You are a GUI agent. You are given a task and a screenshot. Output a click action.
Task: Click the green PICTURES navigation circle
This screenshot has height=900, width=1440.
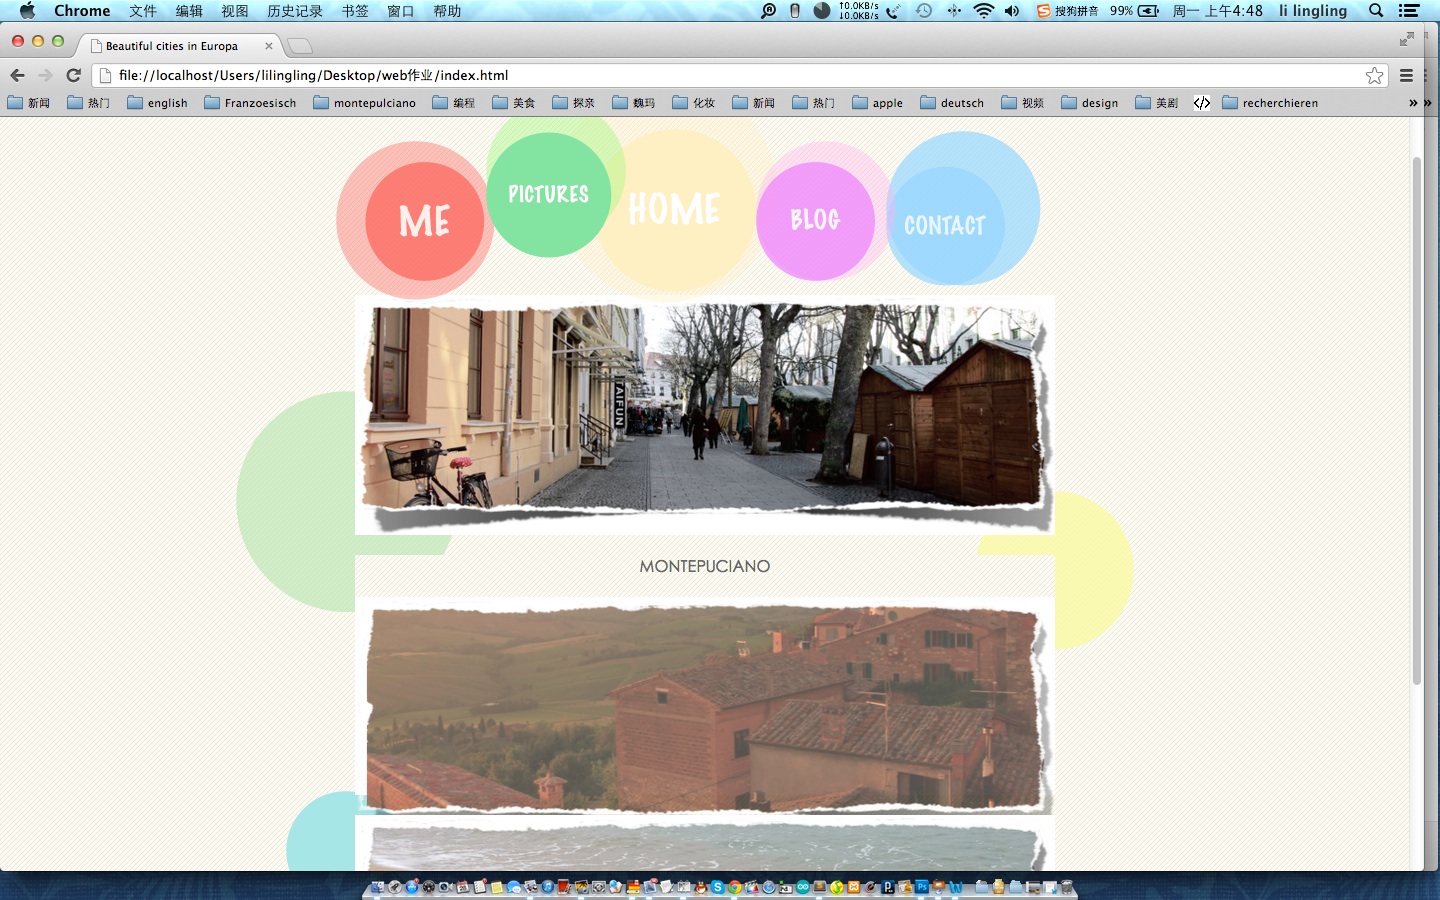coord(548,195)
